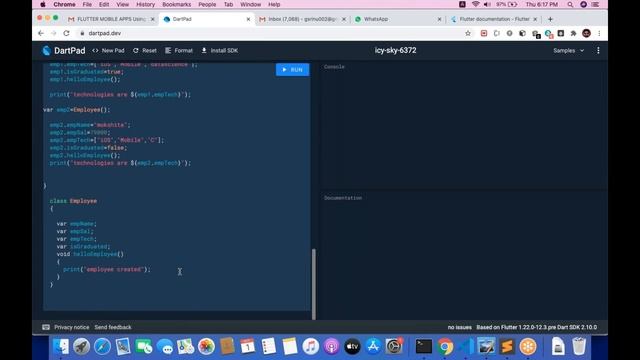Screen dimensions: 640x360
Task: Format the Dart code
Action: (x=179, y=51)
